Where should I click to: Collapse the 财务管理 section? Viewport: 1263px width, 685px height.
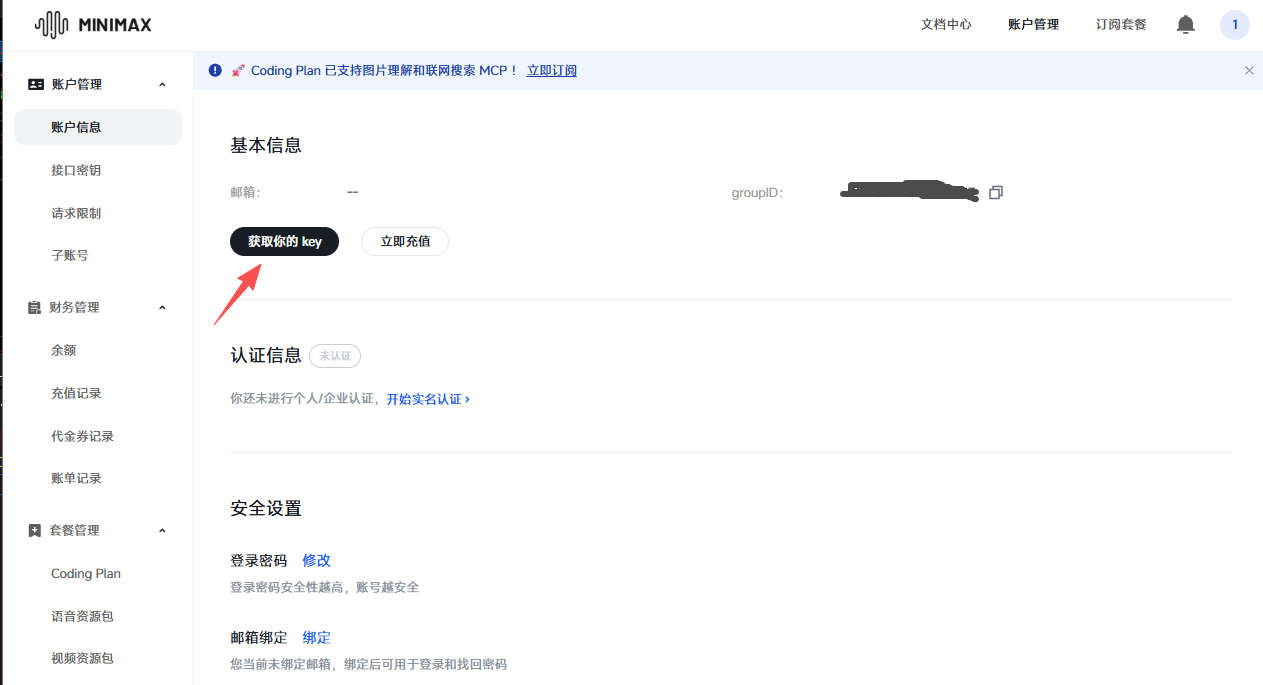(x=162, y=307)
